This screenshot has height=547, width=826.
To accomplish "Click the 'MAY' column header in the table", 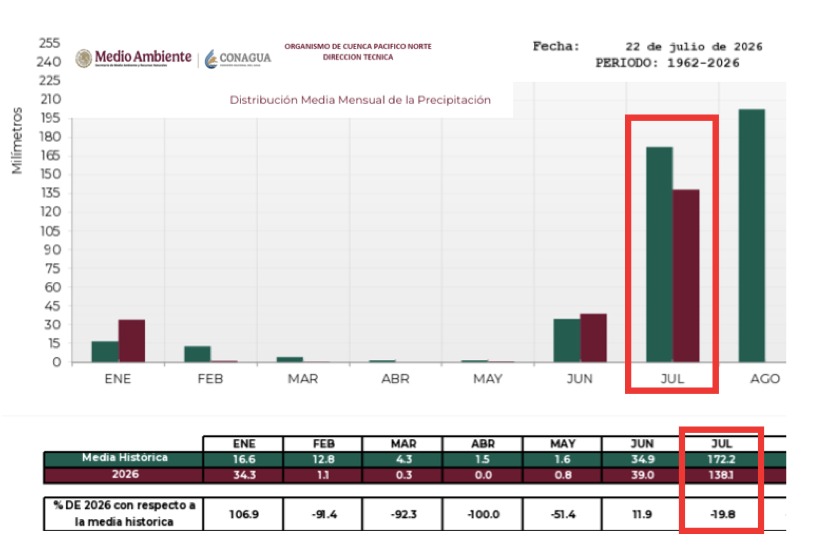I will [562, 444].
